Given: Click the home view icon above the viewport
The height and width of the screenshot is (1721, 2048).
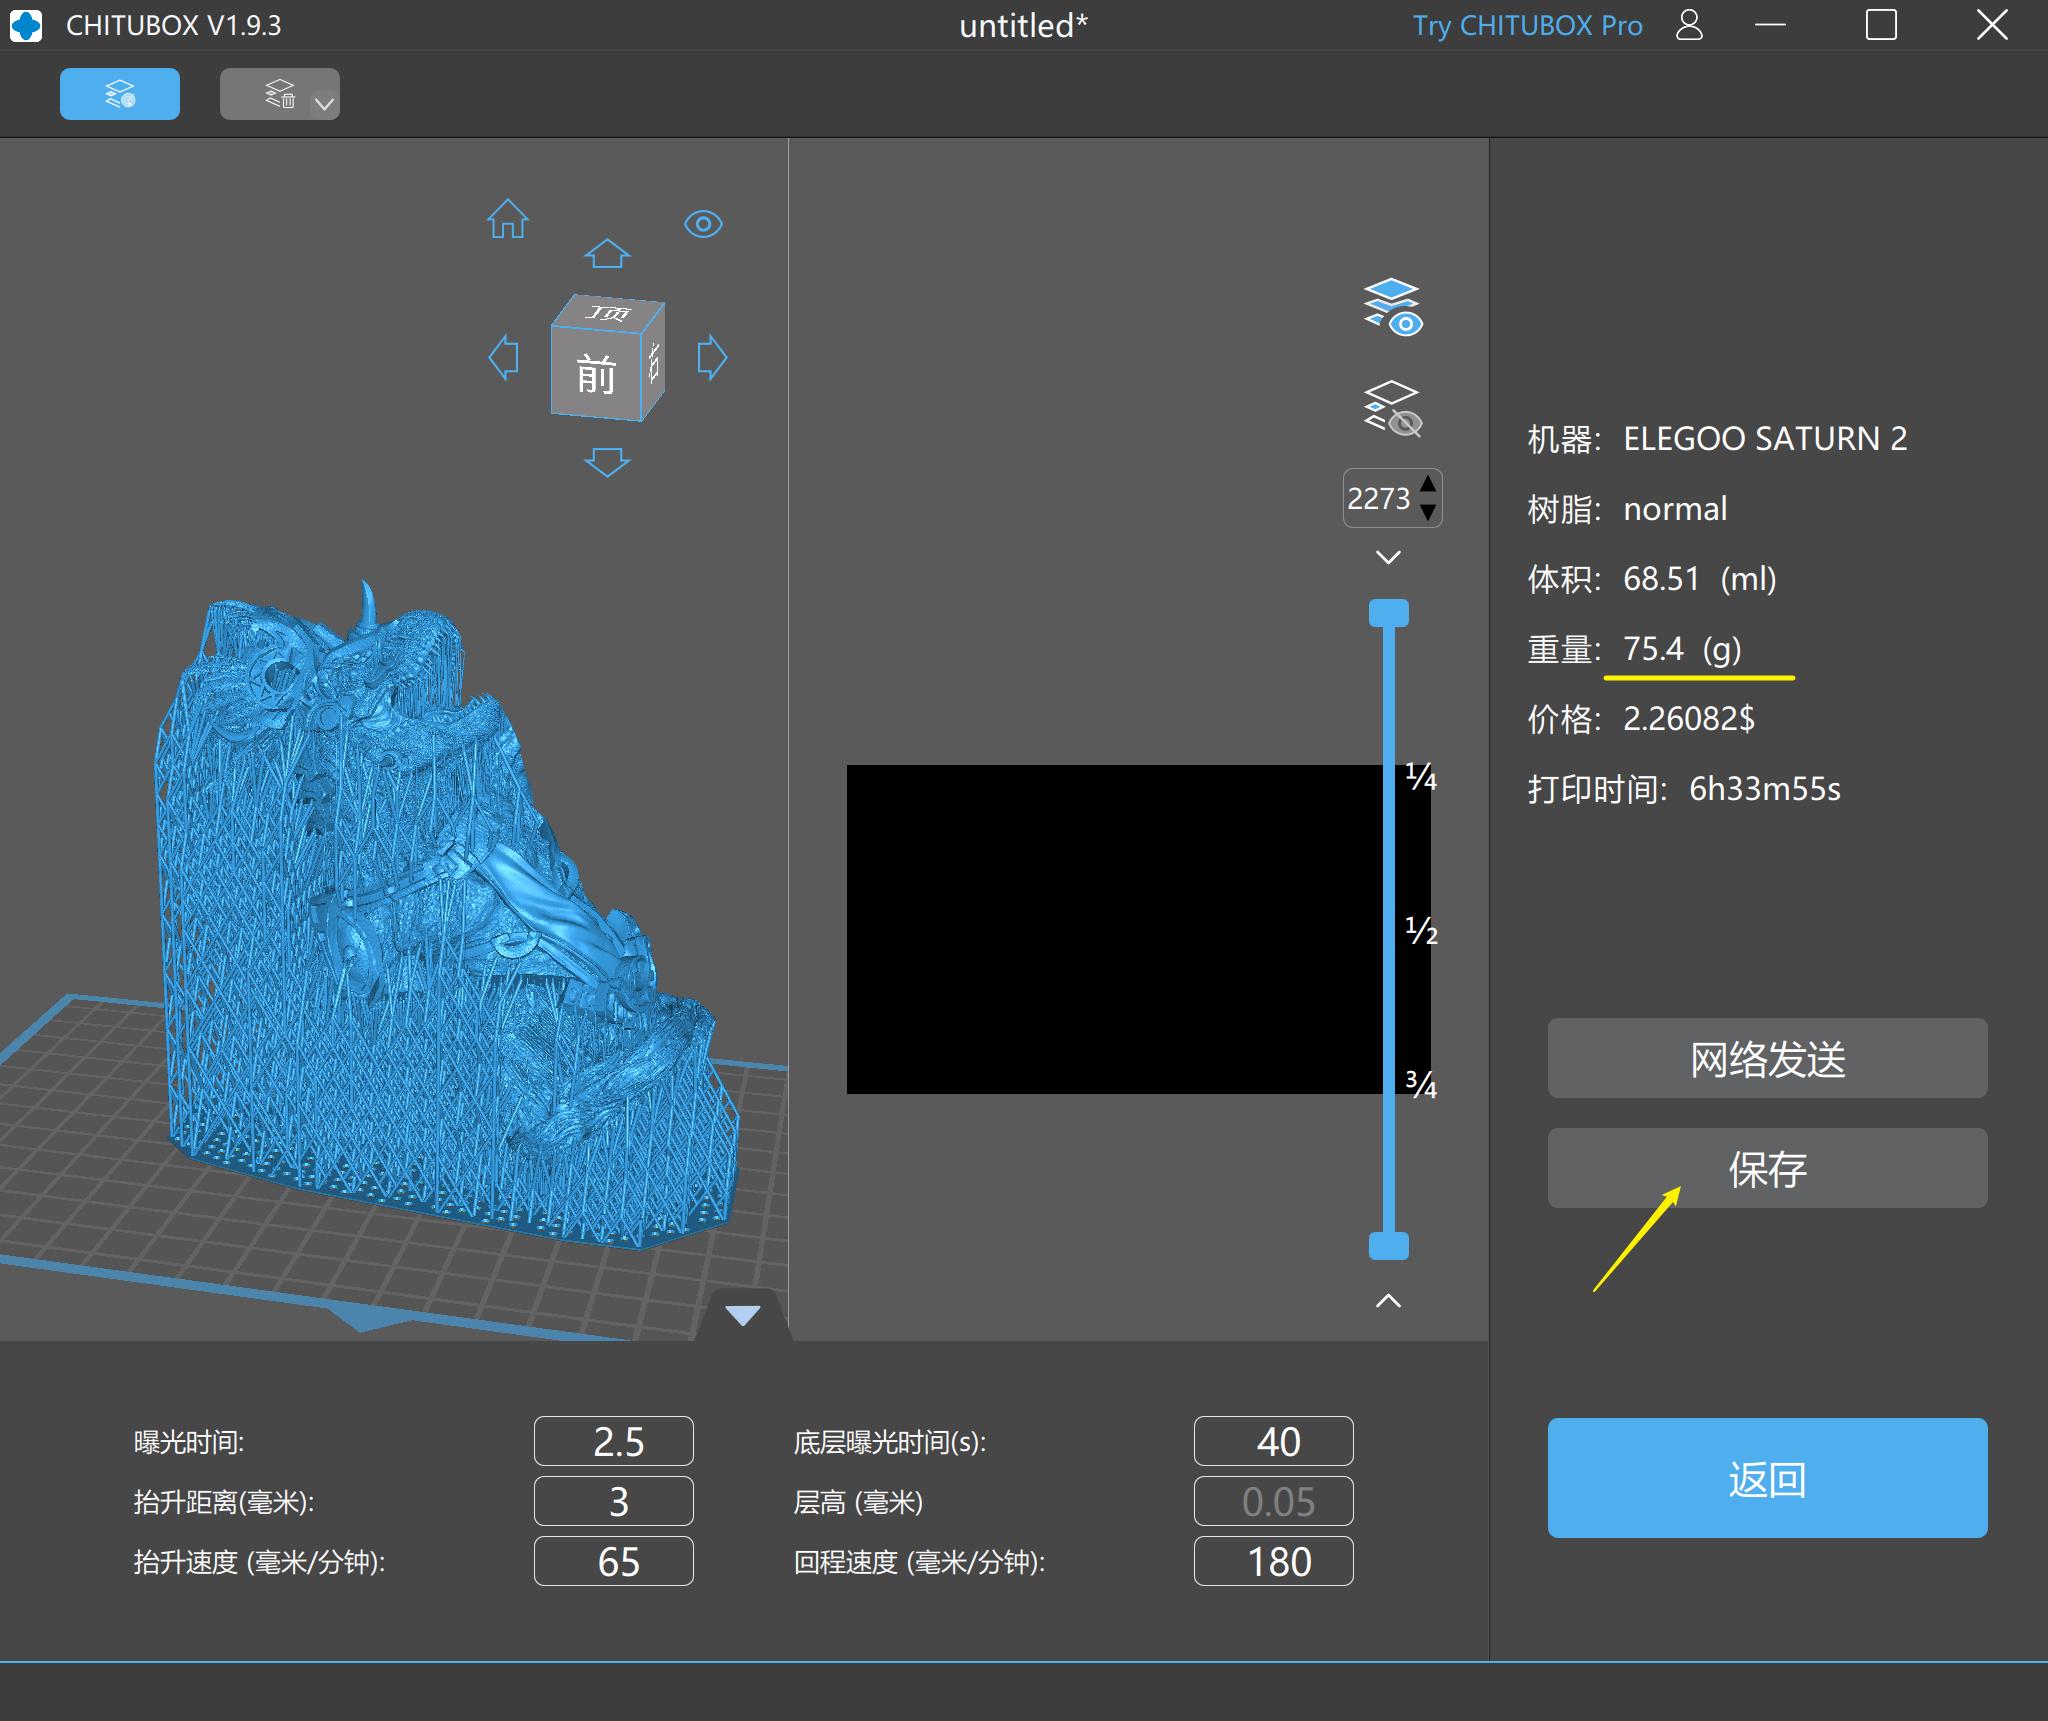Looking at the screenshot, I should [x=507, y=221].
